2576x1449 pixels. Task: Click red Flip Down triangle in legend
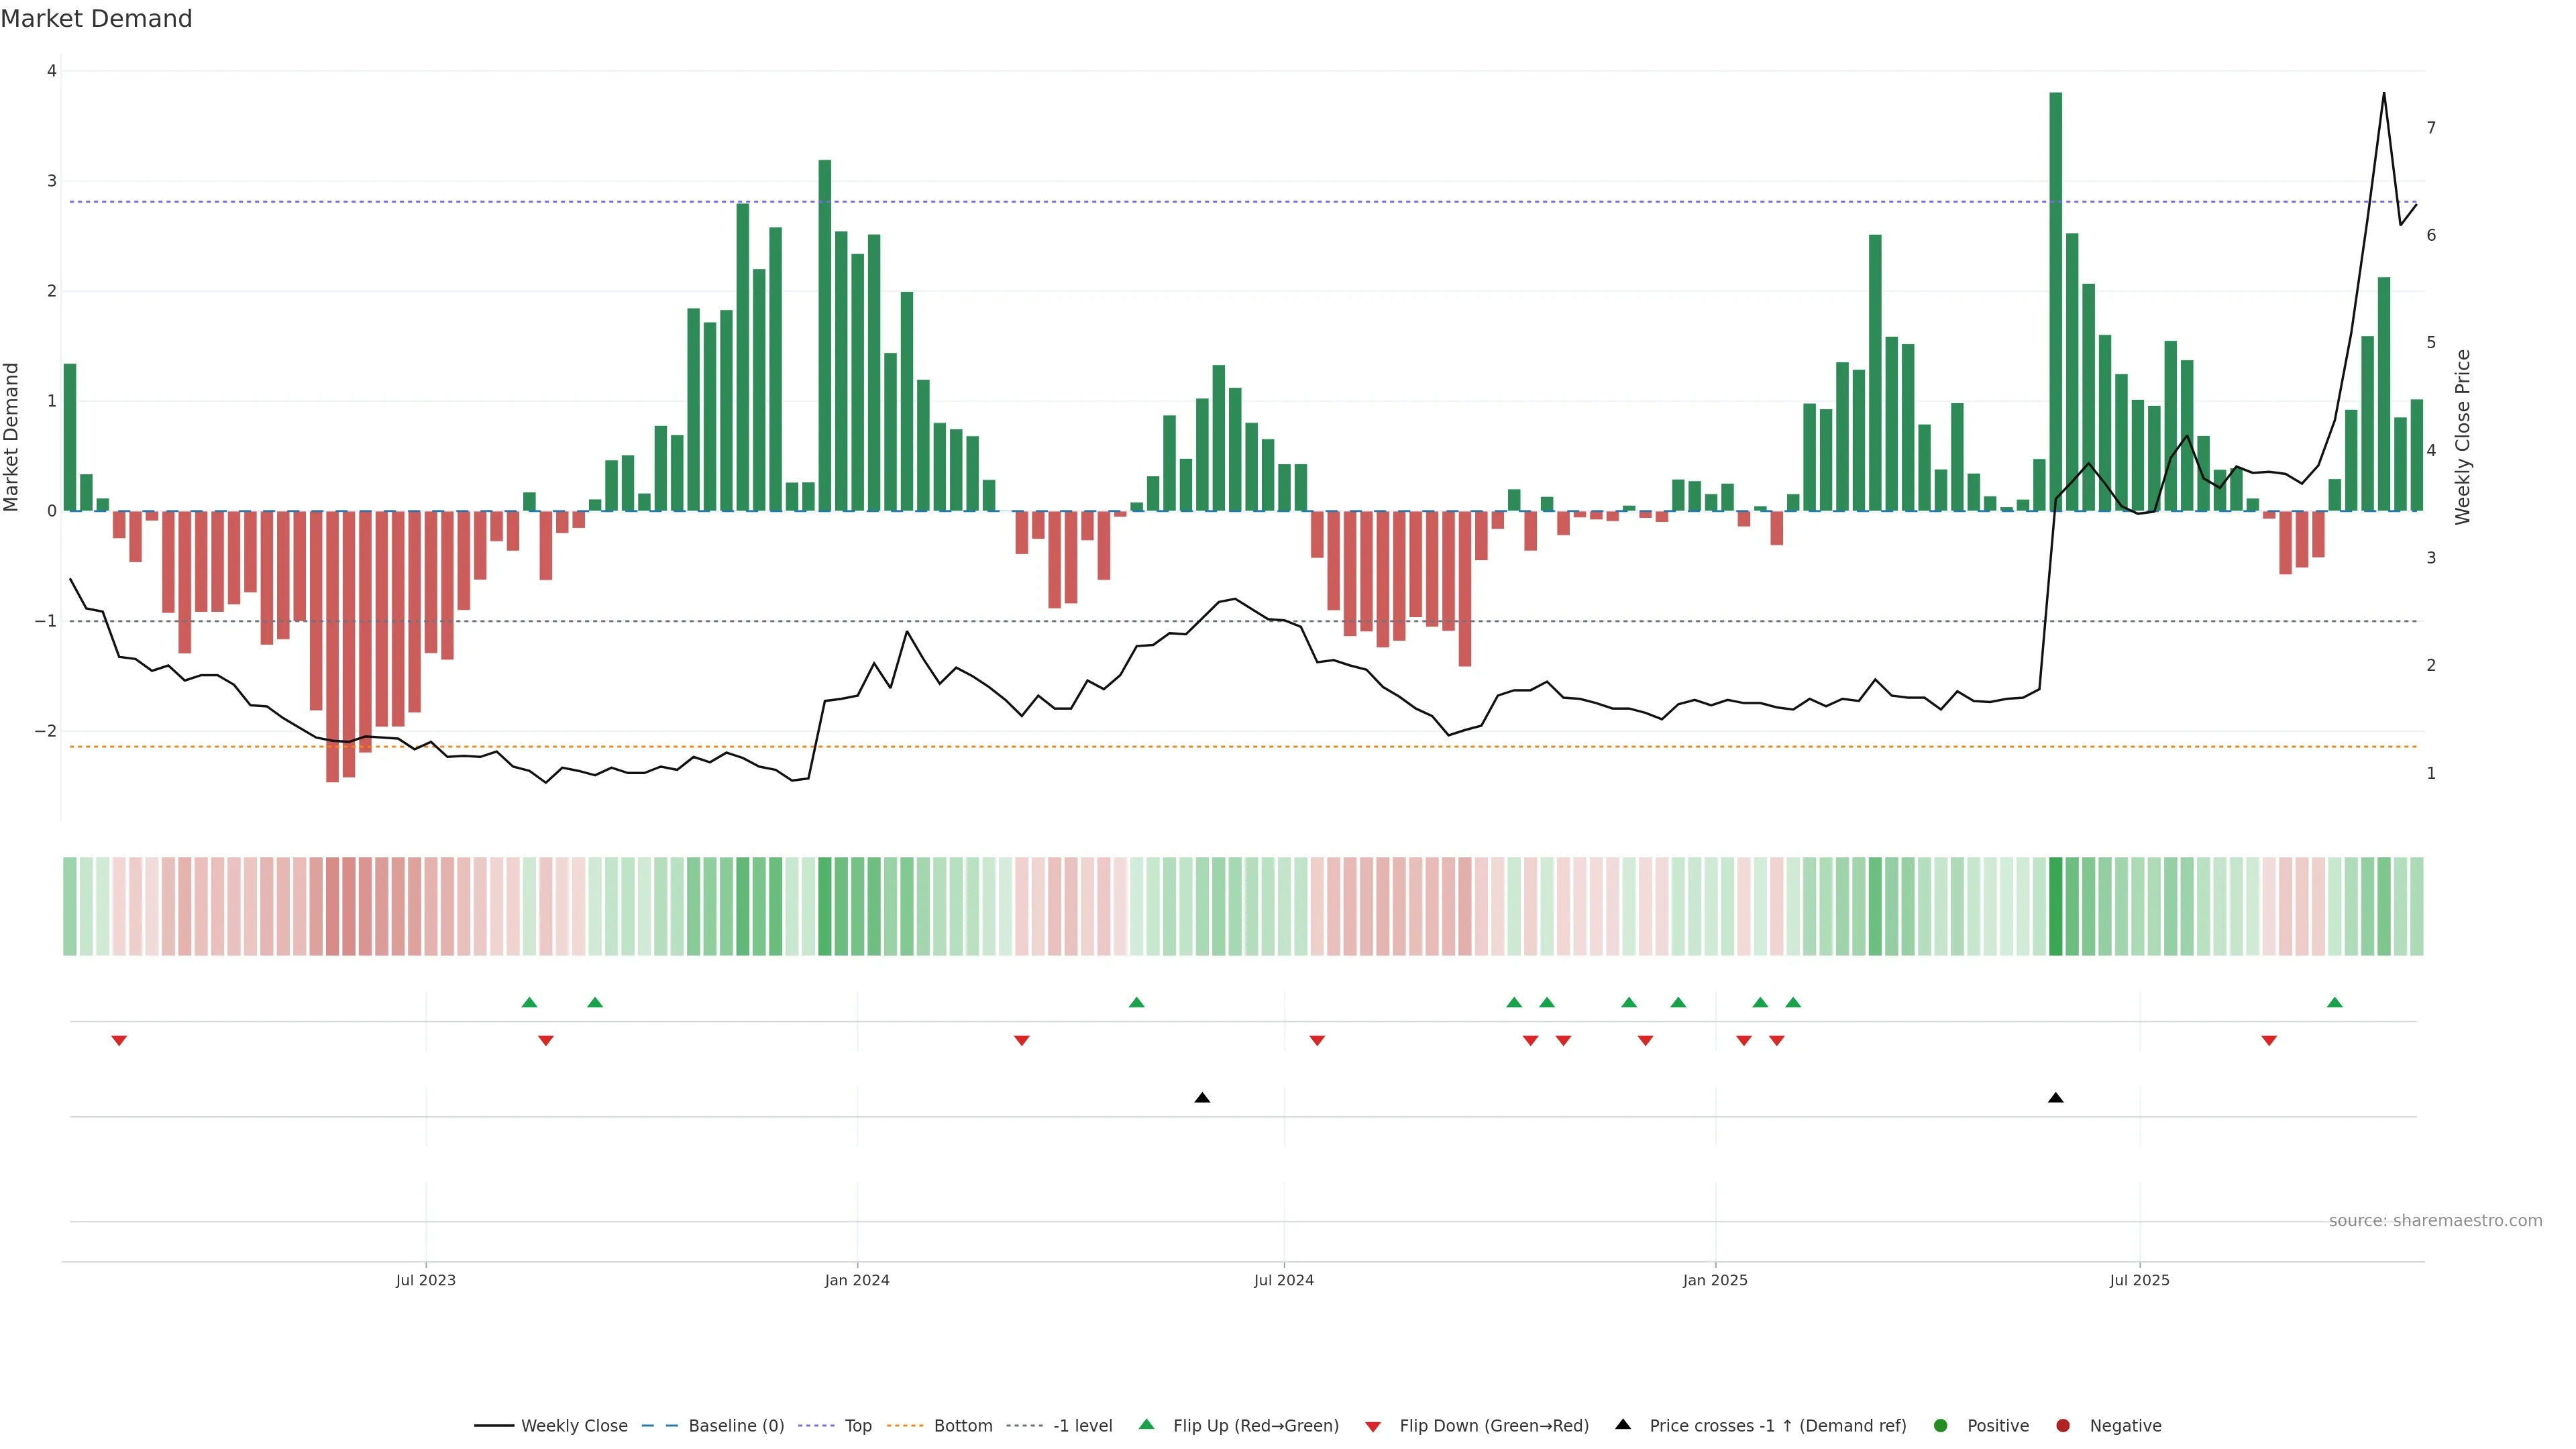[x=1373, y=1427]
